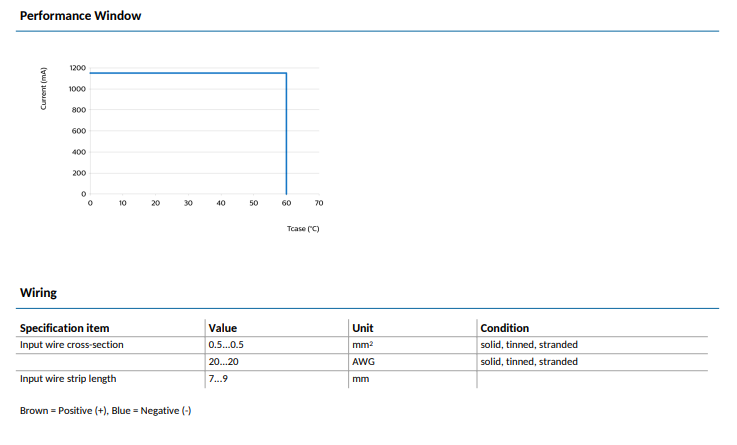
Task: Click the 20 tick on the temperature axis
Action: pyautogui.click(x=156, y=203)
